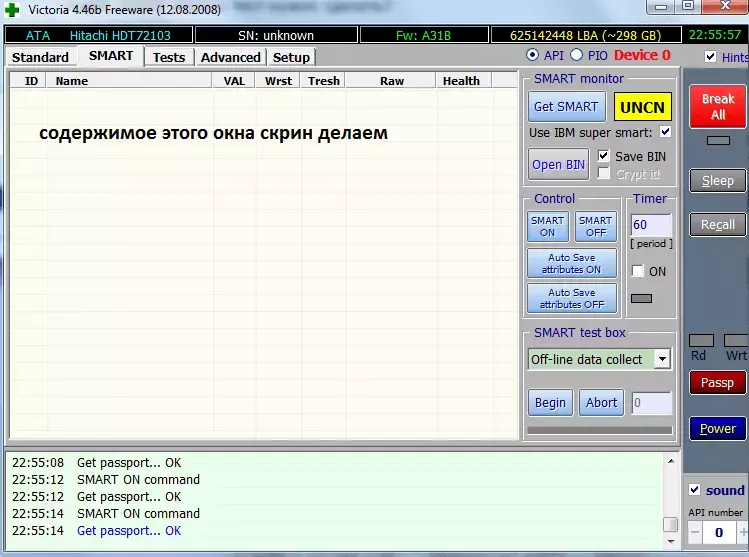749x557 pixels.
Task: Click the yellow UNCN status indicator
Action: click(x=642, y=107)
